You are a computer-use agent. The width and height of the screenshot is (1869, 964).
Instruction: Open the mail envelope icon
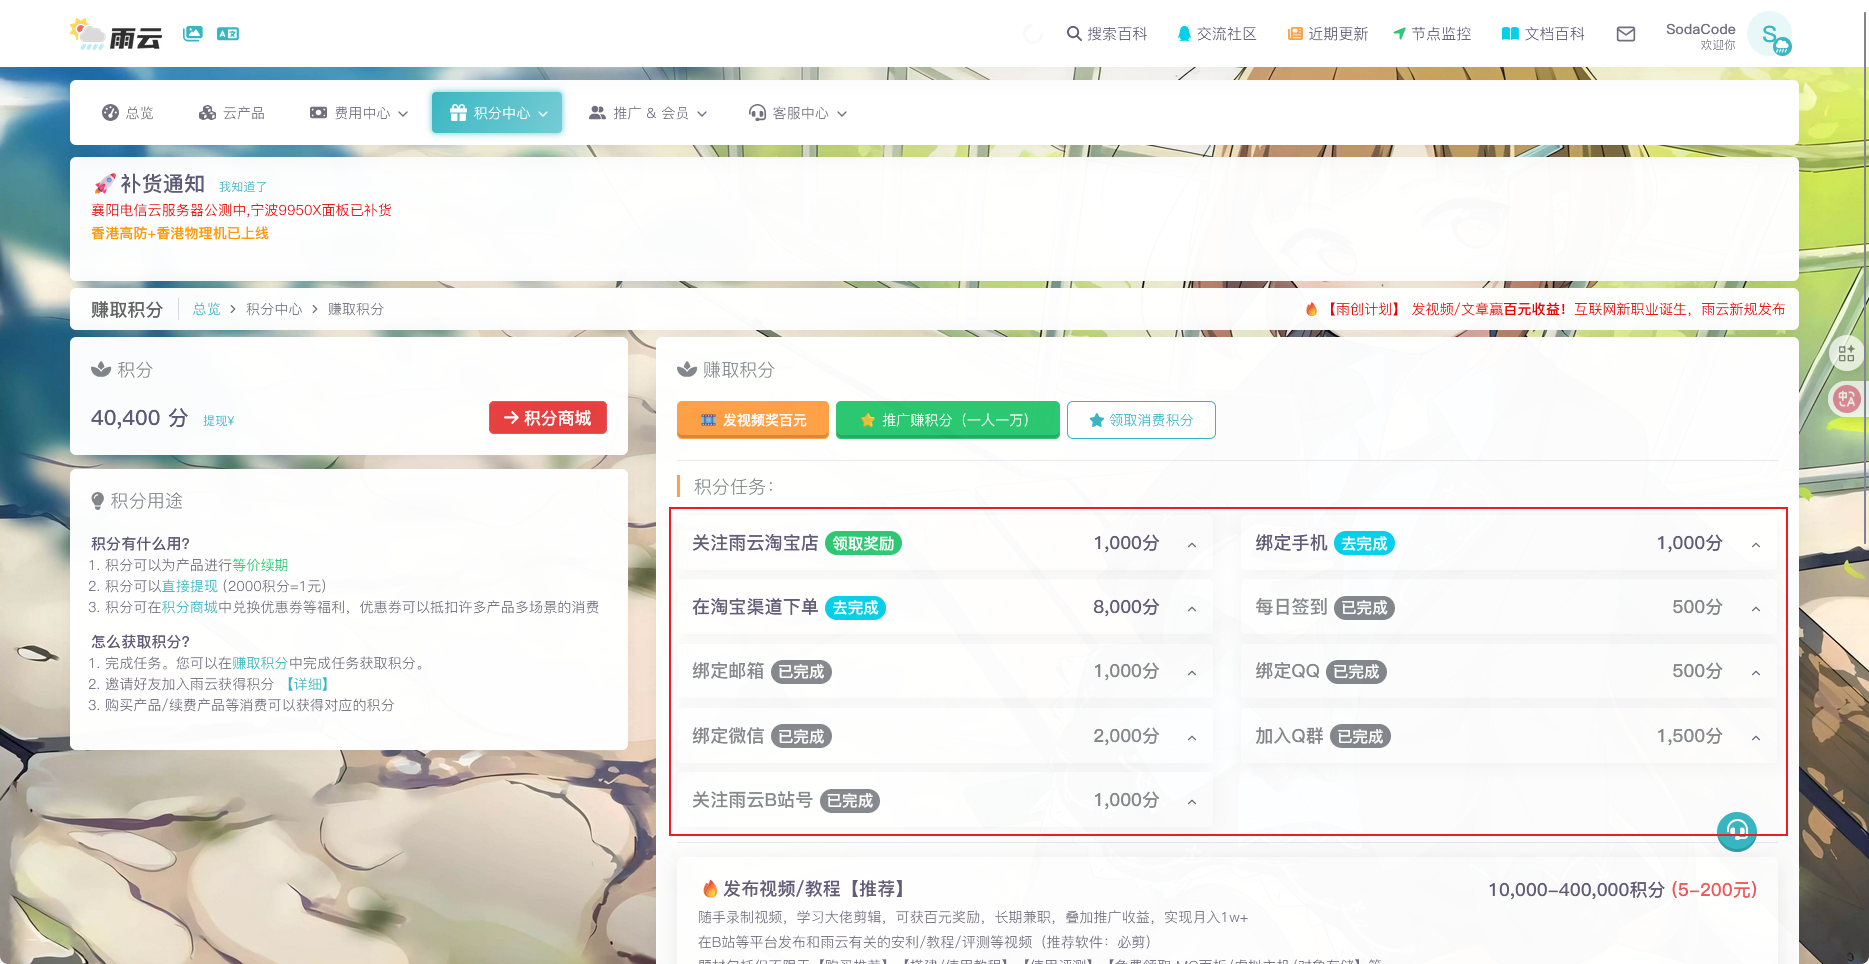click(x=1625, y=33)
